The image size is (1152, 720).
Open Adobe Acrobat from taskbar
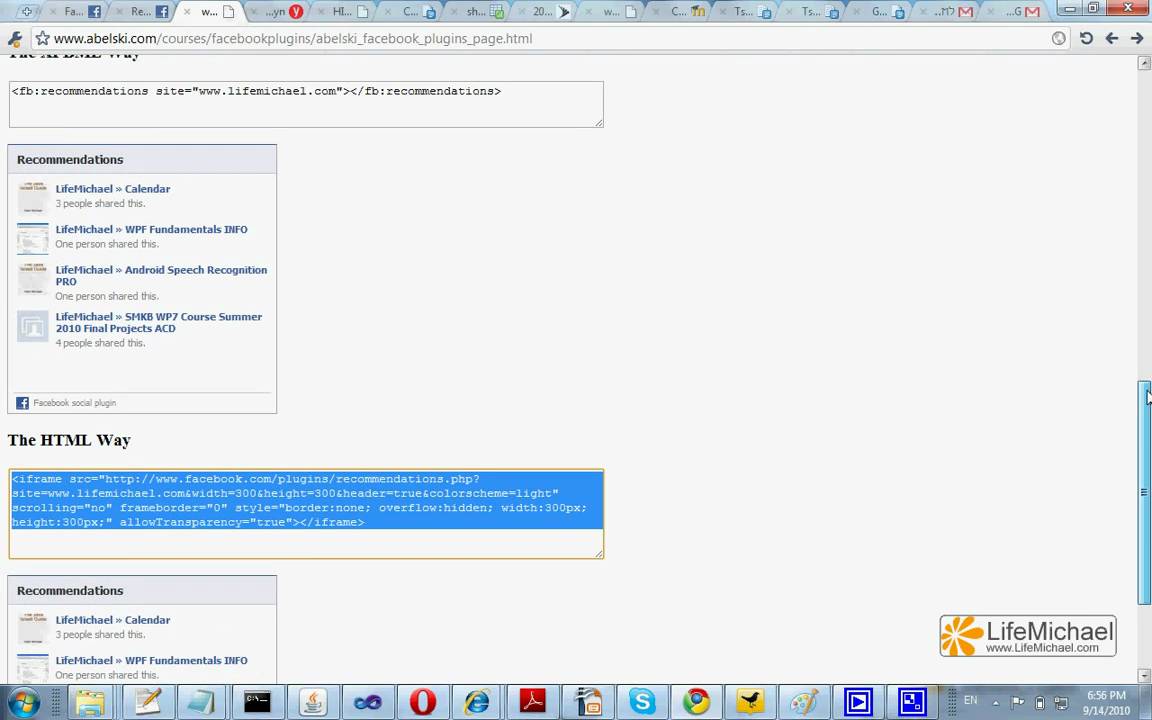(x=533, y=702)
